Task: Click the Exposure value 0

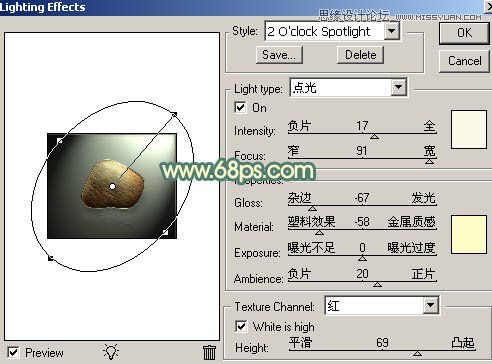Action: pyautogui.click(x=362, y=248)
